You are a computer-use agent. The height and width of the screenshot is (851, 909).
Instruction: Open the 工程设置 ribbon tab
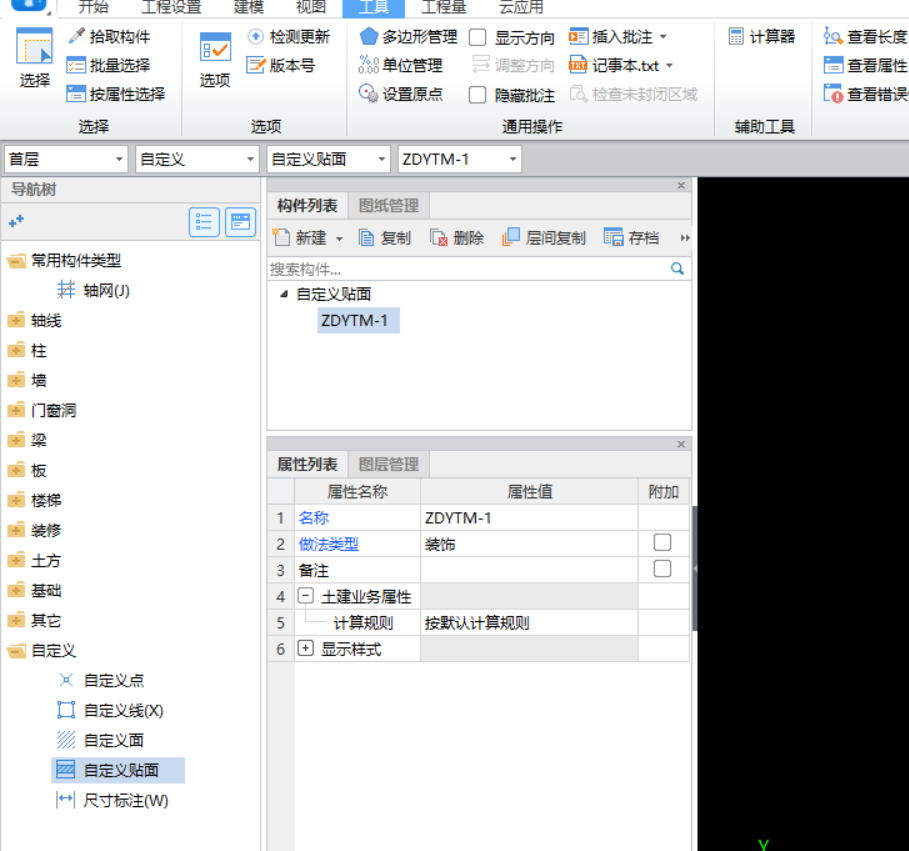click(x=171, y=7)
